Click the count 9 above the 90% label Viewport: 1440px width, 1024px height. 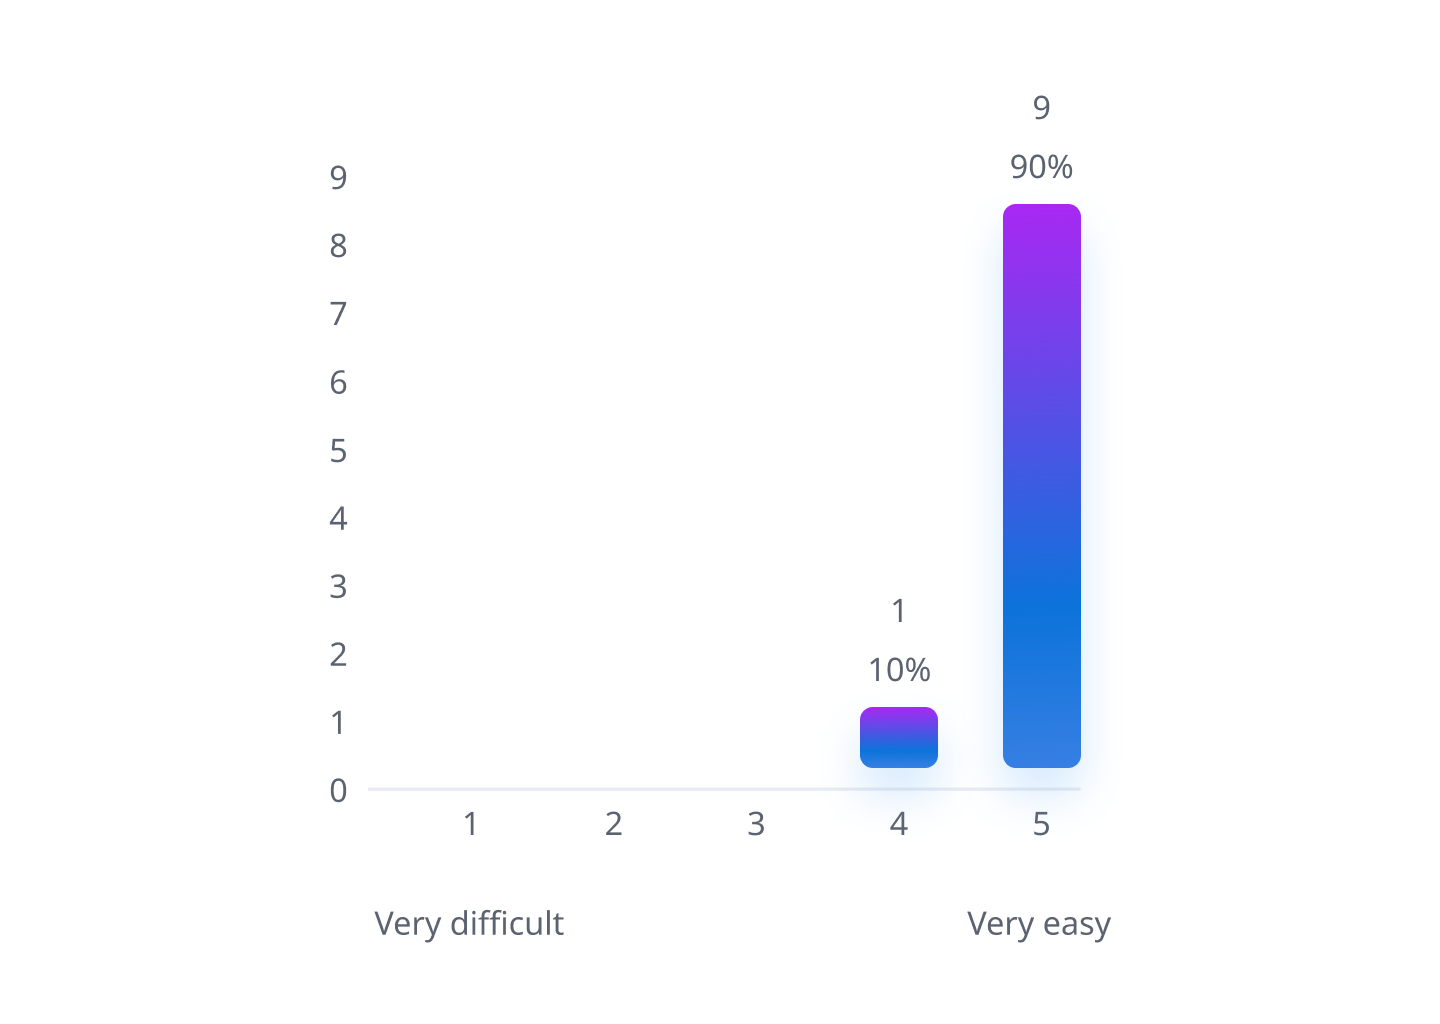click(x=1041, y=108)
